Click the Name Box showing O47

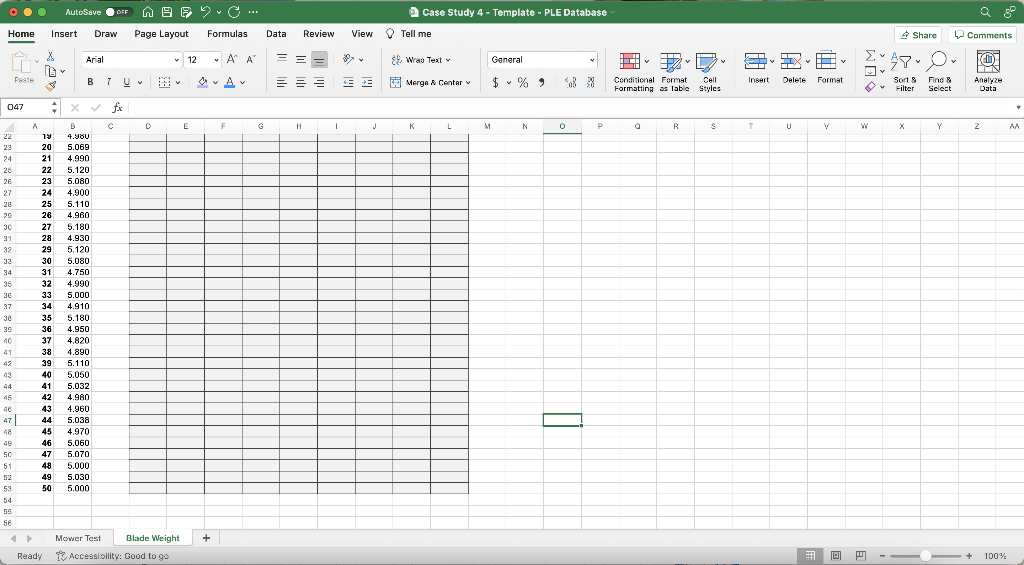(x=25, y=108)
